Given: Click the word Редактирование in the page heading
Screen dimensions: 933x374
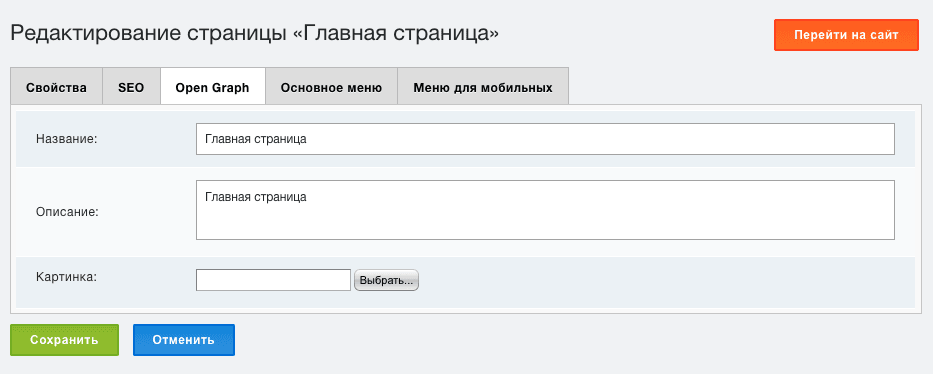Looking at the screenshot, I should (x=96, y=33).
